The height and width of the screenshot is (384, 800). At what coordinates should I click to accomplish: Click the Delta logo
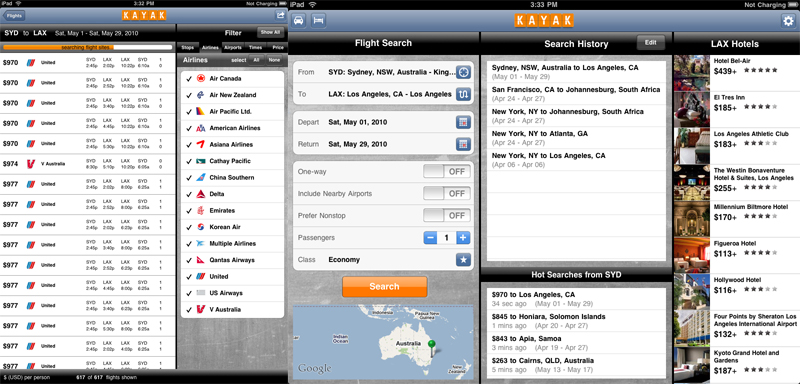pyautogui.click(x=201, y=194)
